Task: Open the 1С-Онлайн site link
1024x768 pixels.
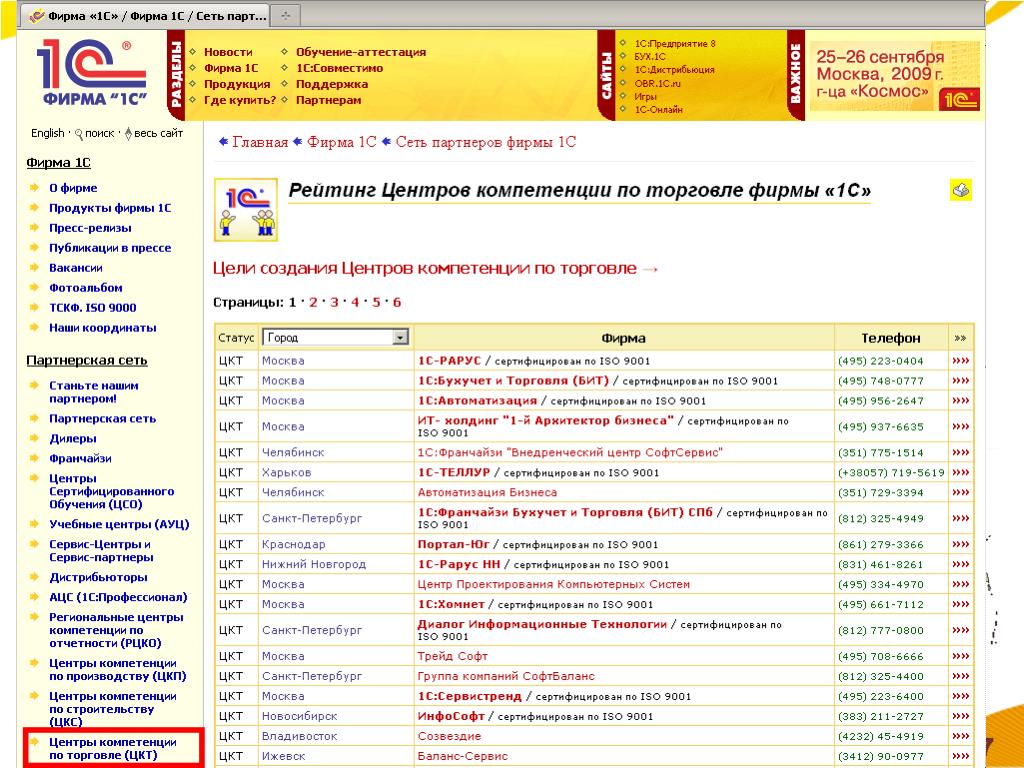Action: pyautogui.click(x=659, y=110)
